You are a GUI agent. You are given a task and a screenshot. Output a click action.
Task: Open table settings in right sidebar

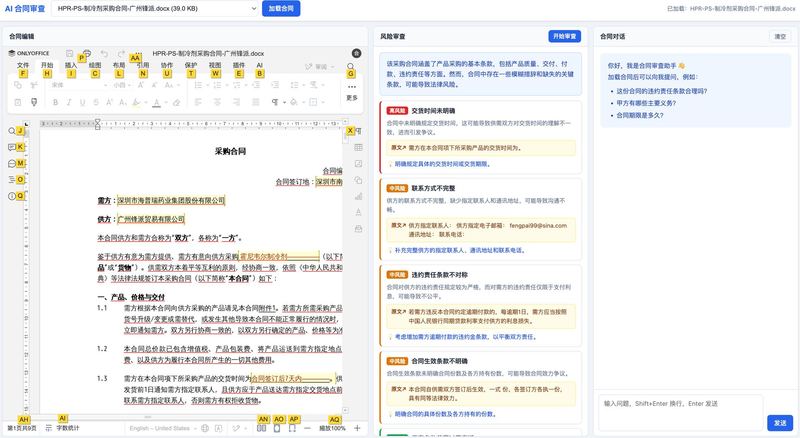point(359,147)
